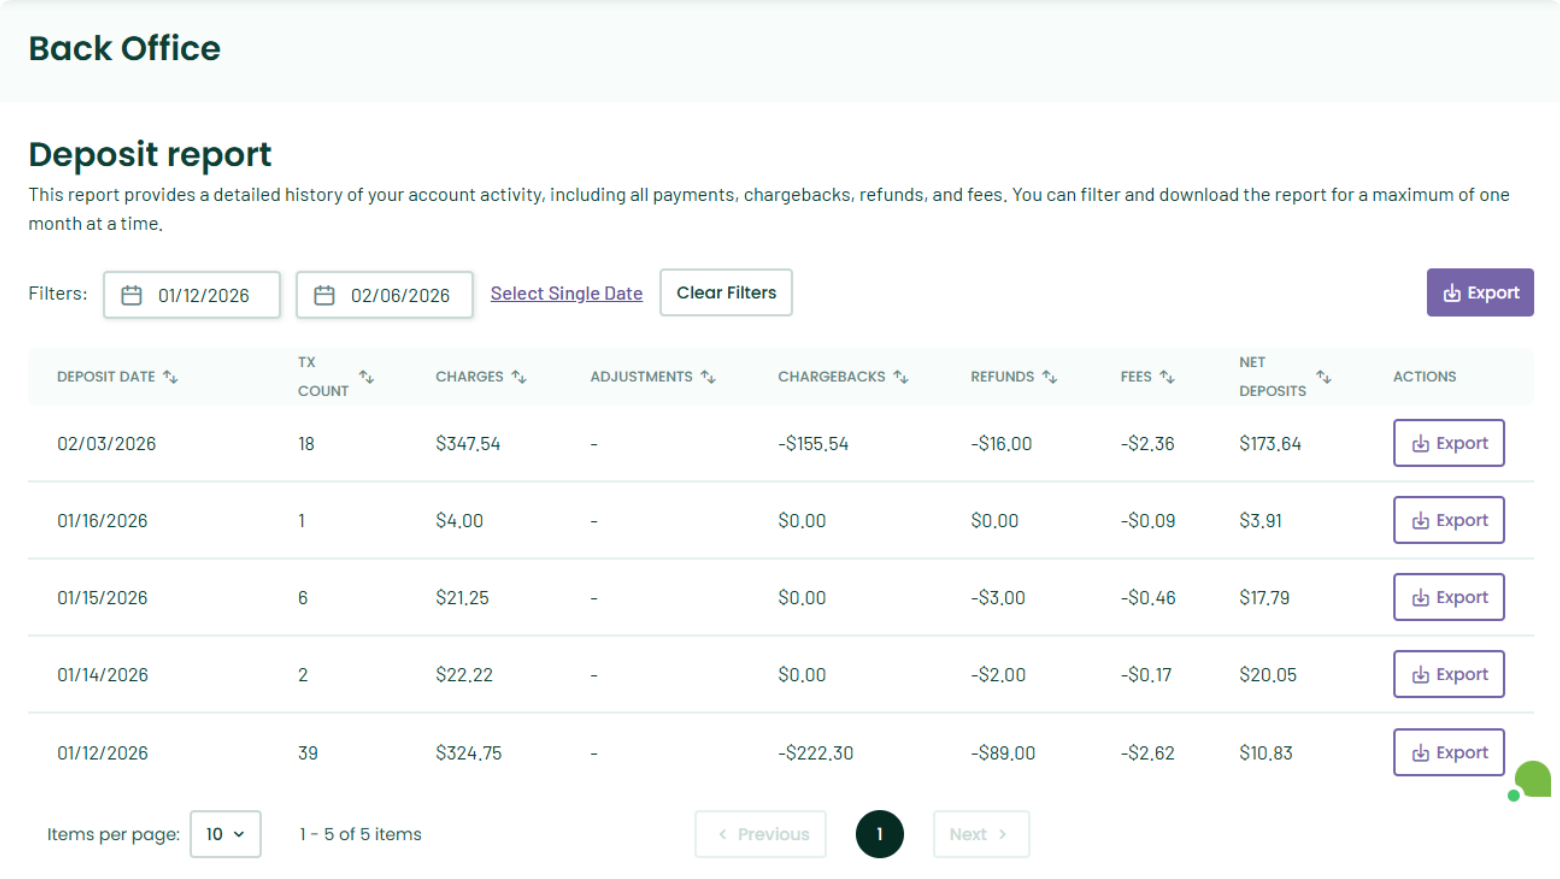The height and width of the screenshot is (879, 1560).
Task: Expand the items per page dropdown
Action: [225, 834]
